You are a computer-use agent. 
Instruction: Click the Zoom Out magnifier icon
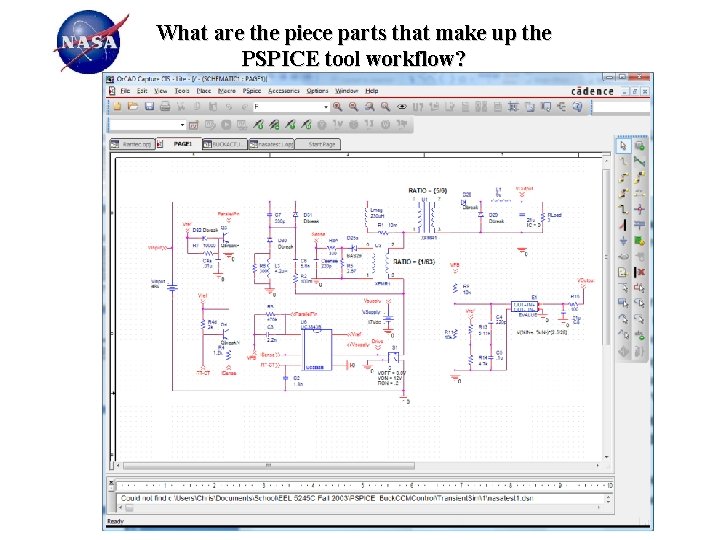(354, 107)
